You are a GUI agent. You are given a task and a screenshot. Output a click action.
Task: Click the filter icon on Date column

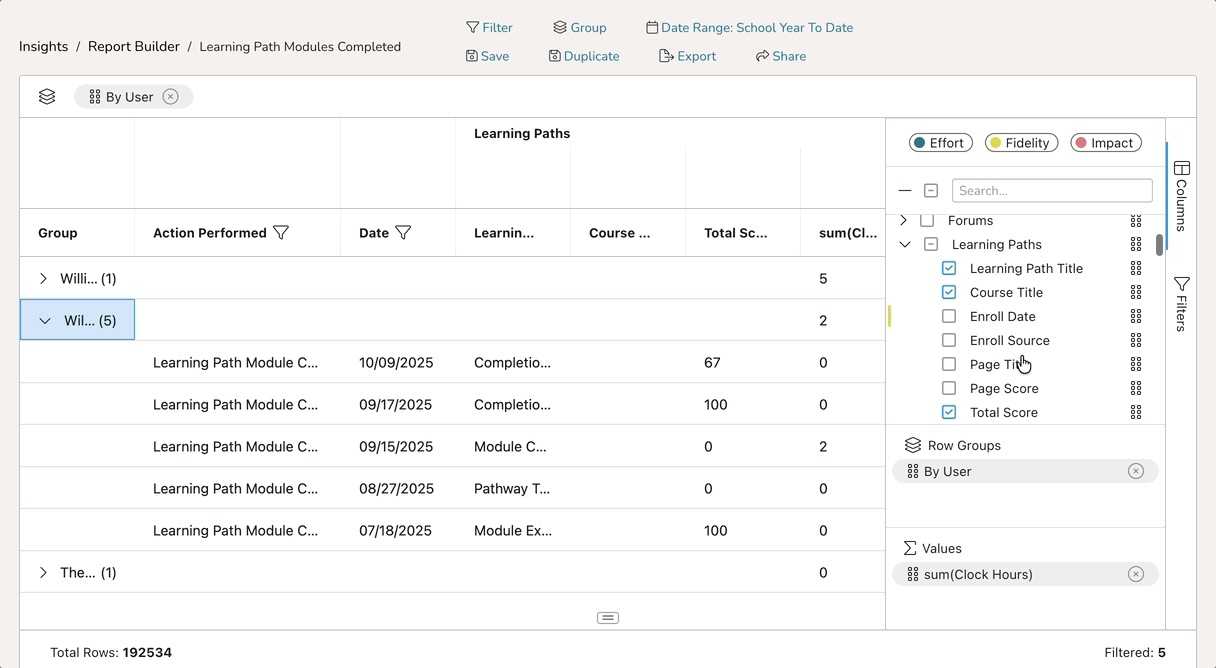(403, 233)
